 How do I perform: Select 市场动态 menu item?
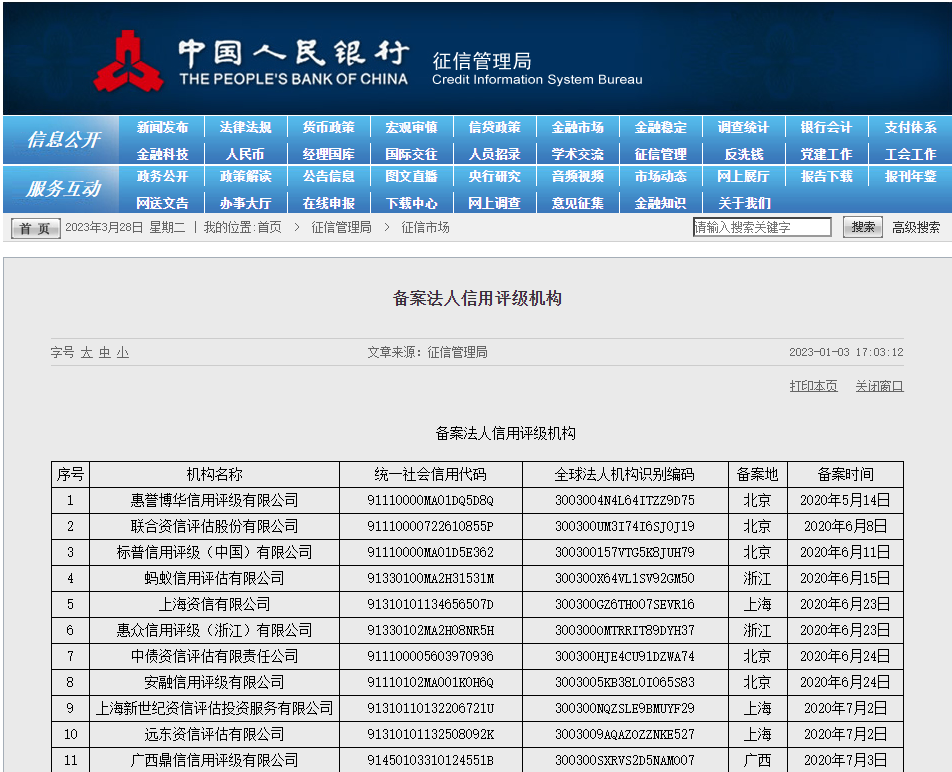click(x=661, y=177)
